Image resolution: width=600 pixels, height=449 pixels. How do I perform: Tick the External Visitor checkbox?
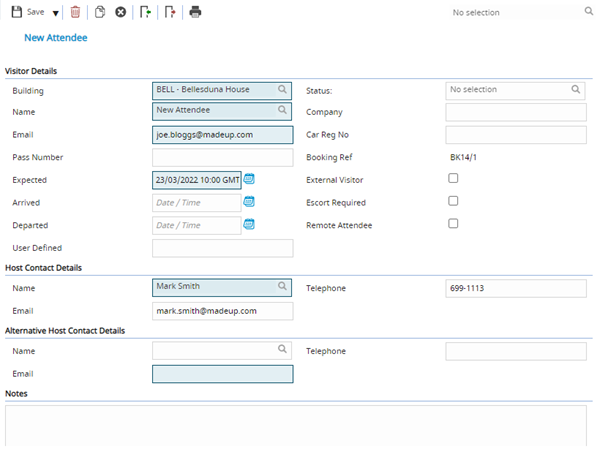(453, 178)
